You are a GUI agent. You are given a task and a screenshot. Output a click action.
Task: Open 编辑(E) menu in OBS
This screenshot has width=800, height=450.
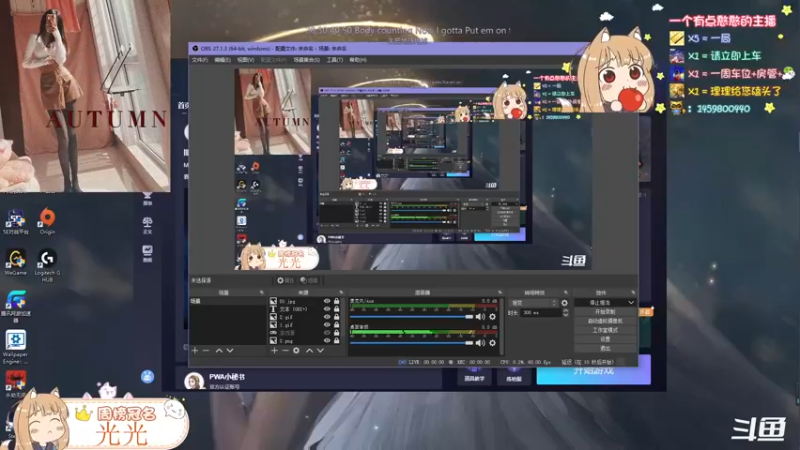click(222, 60)
